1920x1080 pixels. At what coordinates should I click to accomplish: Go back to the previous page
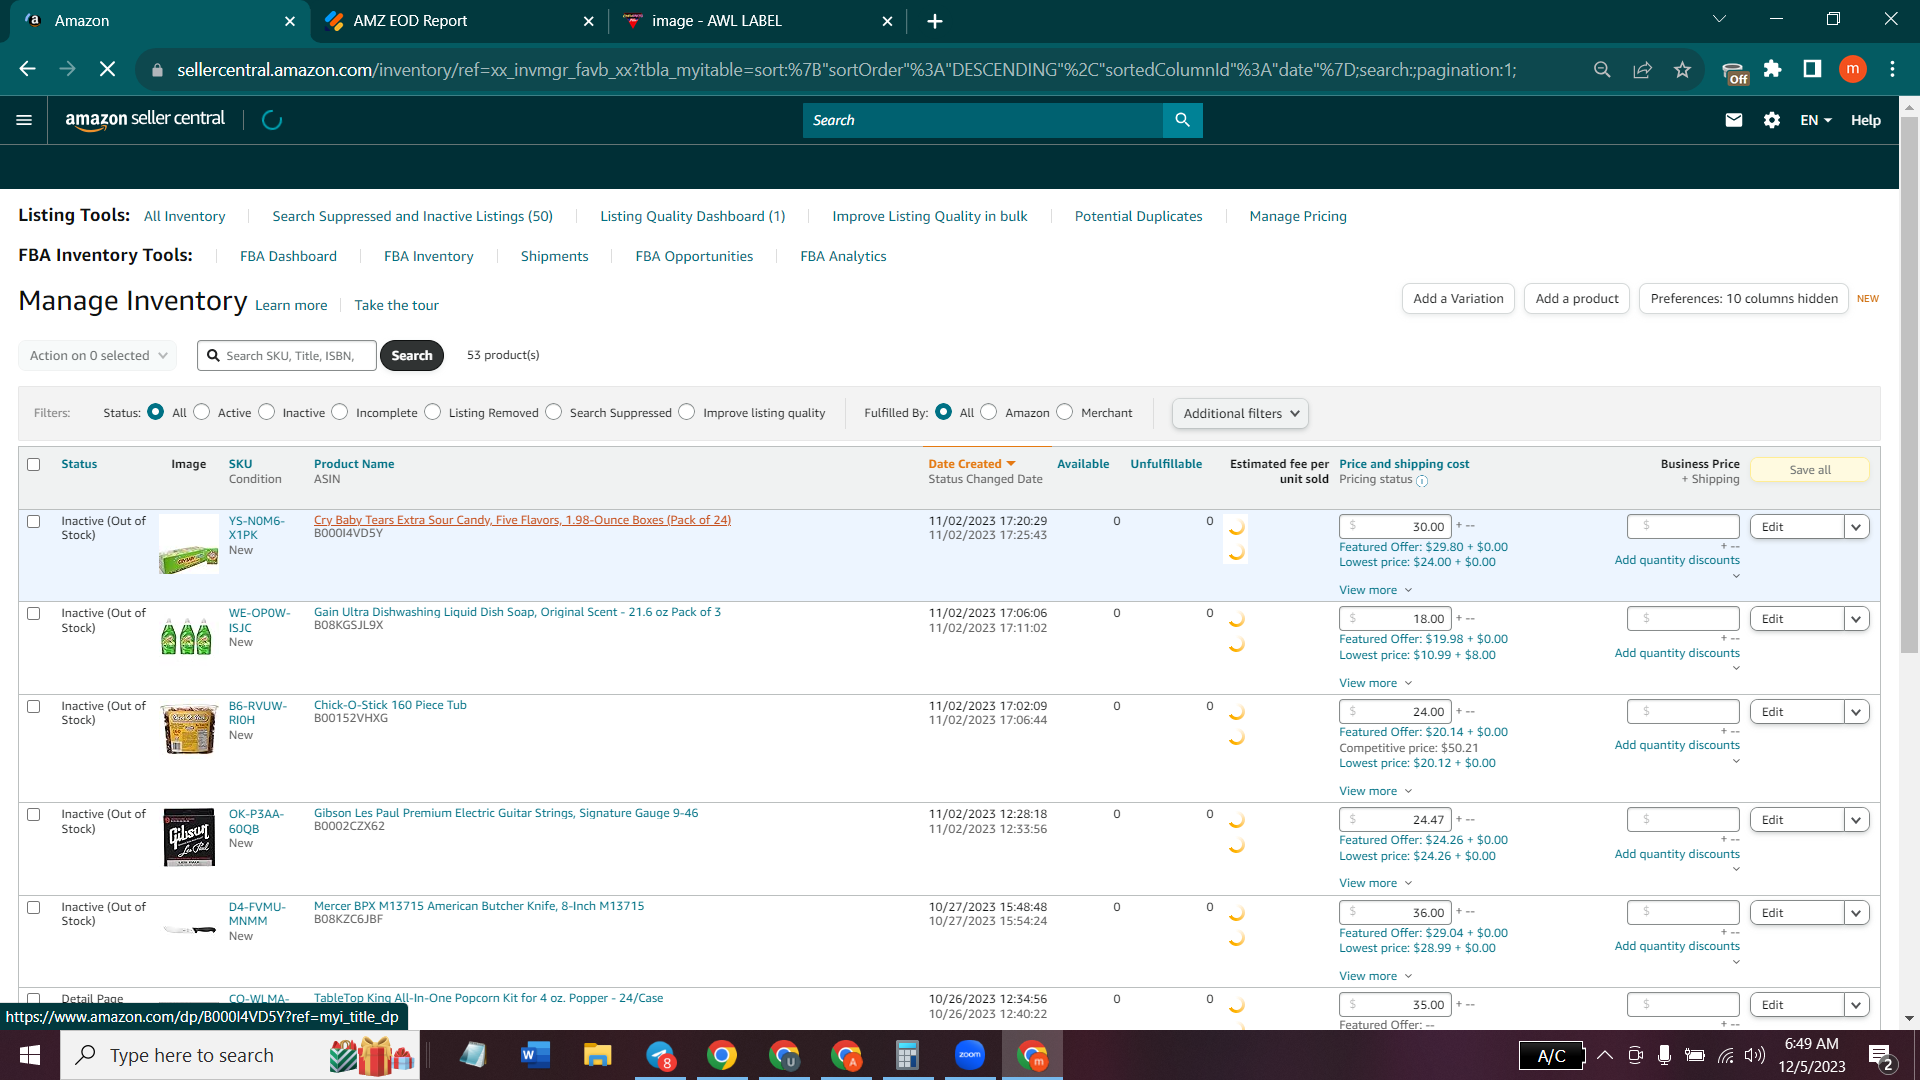pos(28,69)
